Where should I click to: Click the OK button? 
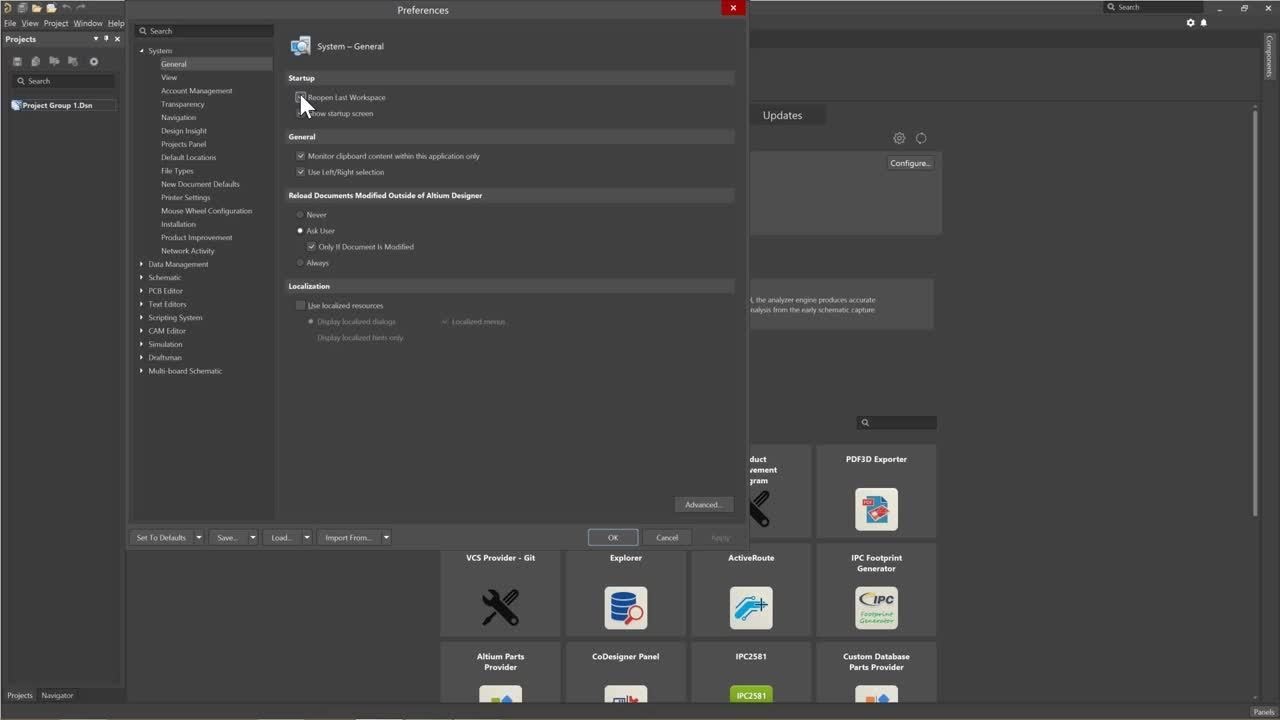point(613,537)
